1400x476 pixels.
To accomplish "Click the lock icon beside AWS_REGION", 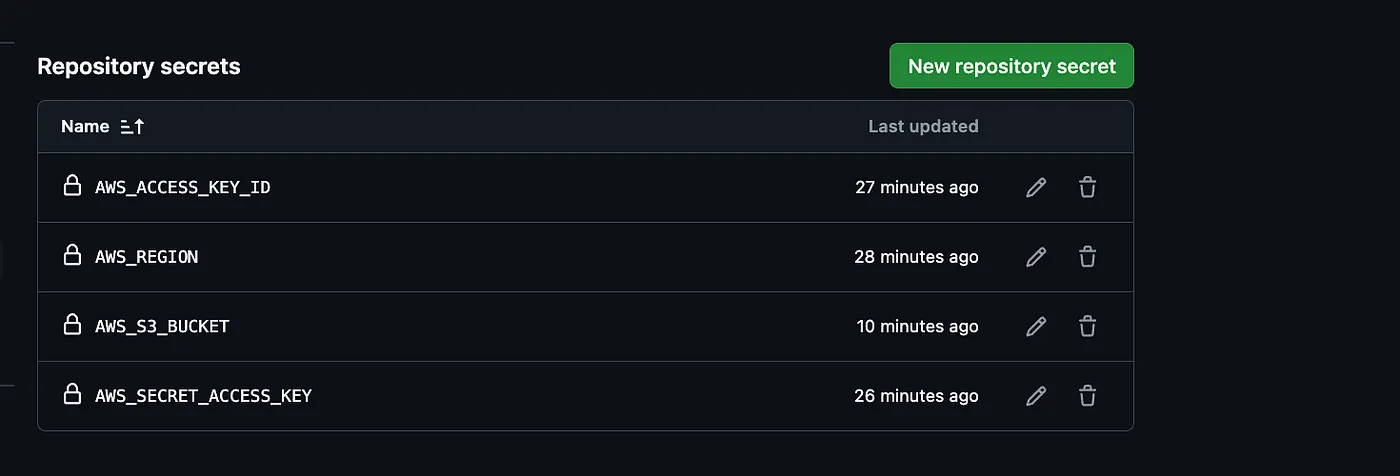I will tap(72, 256).
